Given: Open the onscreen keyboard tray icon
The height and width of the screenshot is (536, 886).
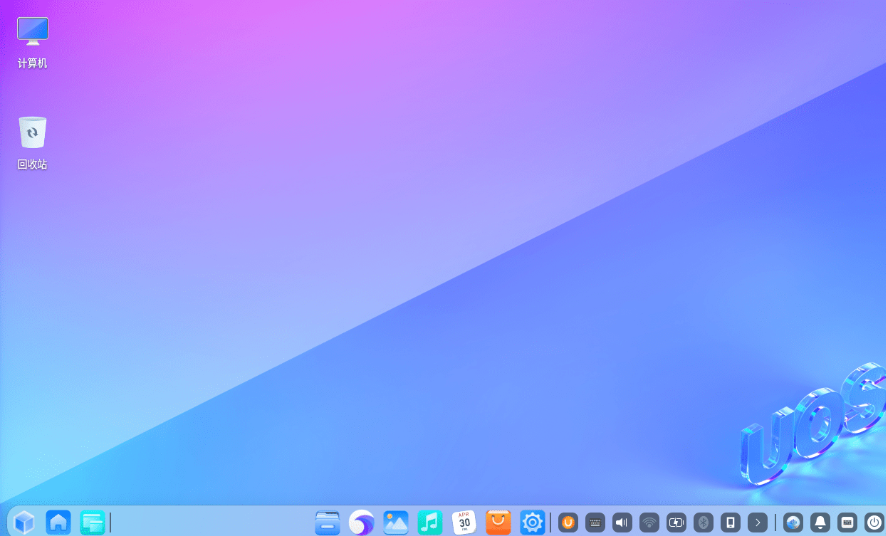Looking at the screenshot, I should (x=595, y=522).
